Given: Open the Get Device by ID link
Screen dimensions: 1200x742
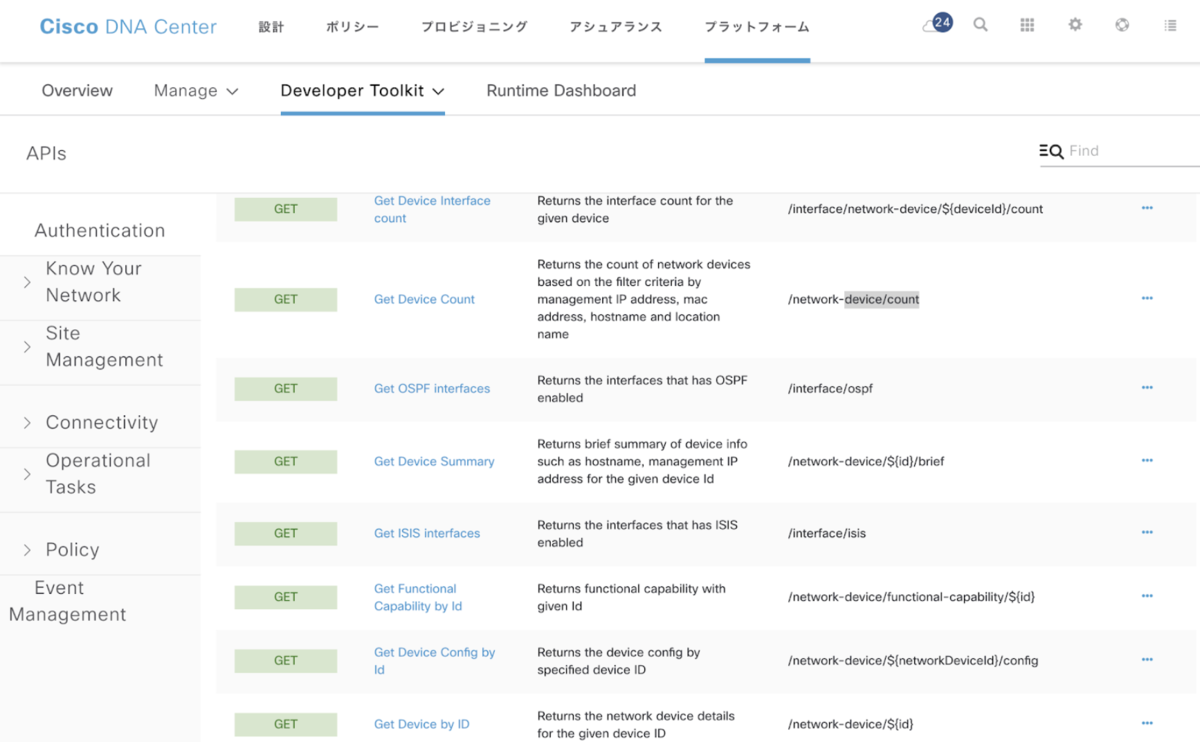Looking at the screenshot, I should [421, 724].
